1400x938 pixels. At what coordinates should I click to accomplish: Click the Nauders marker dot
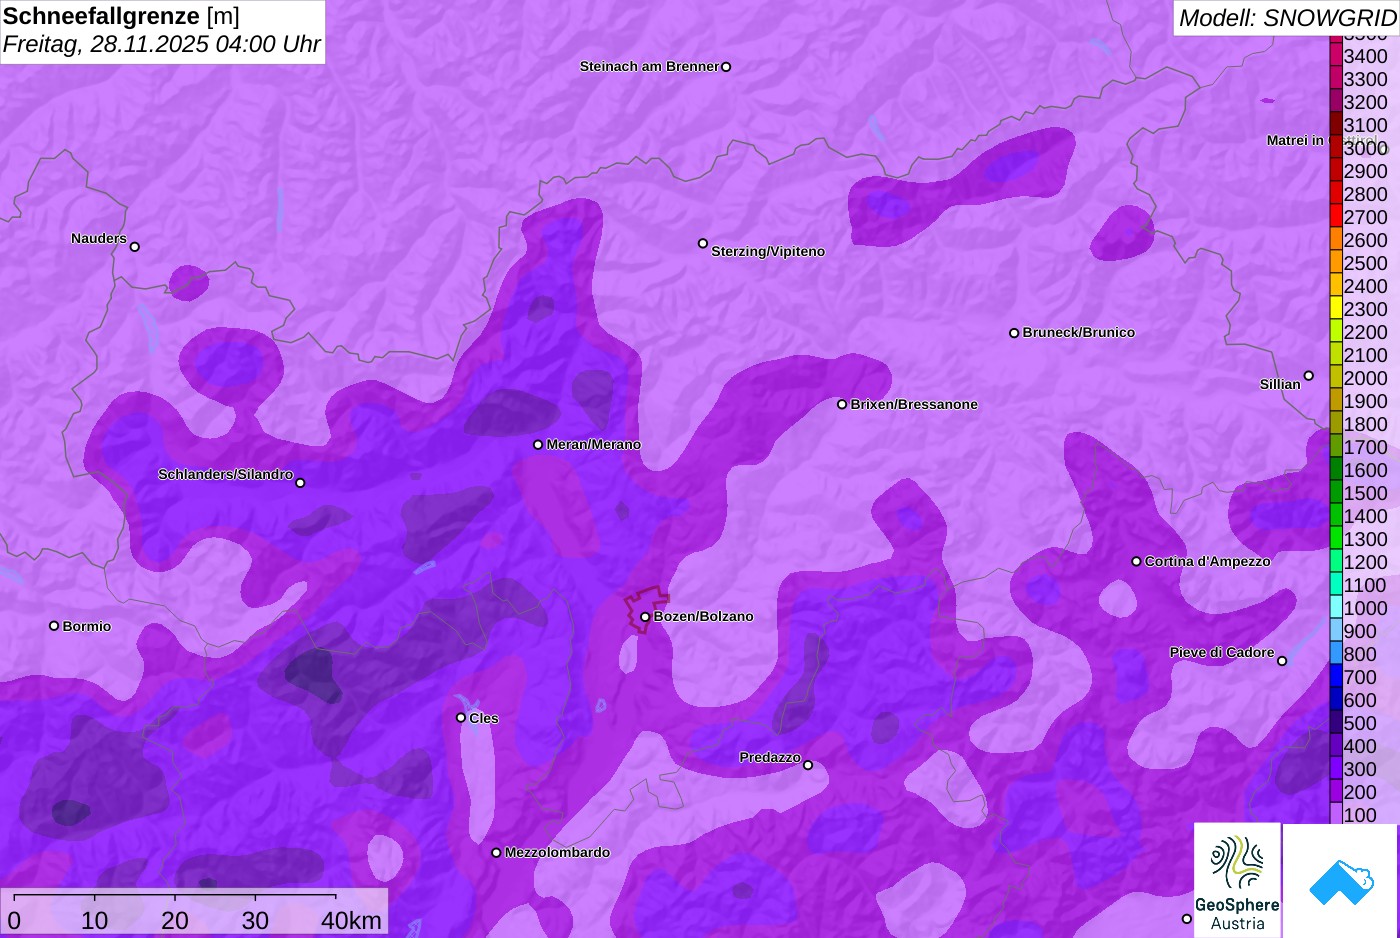tap(135, 247)
